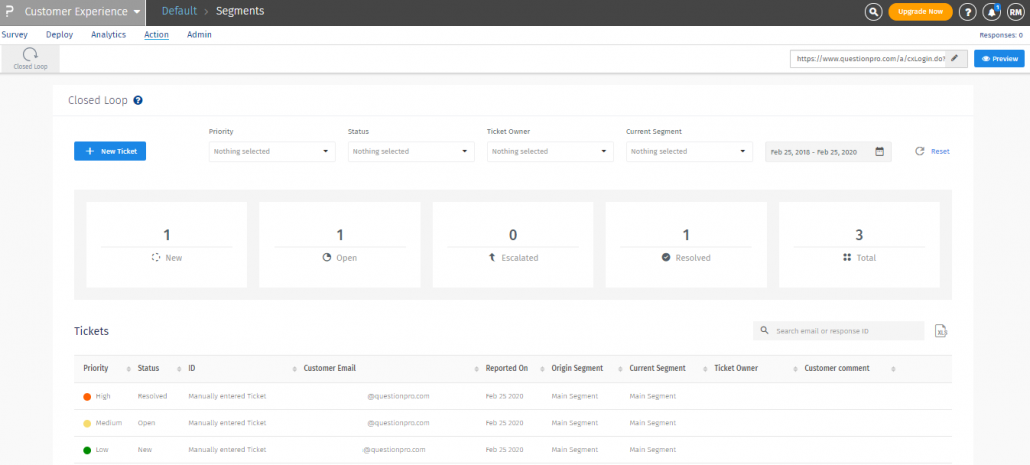Click the Upgrade Now button

click(x=920, y=12)
